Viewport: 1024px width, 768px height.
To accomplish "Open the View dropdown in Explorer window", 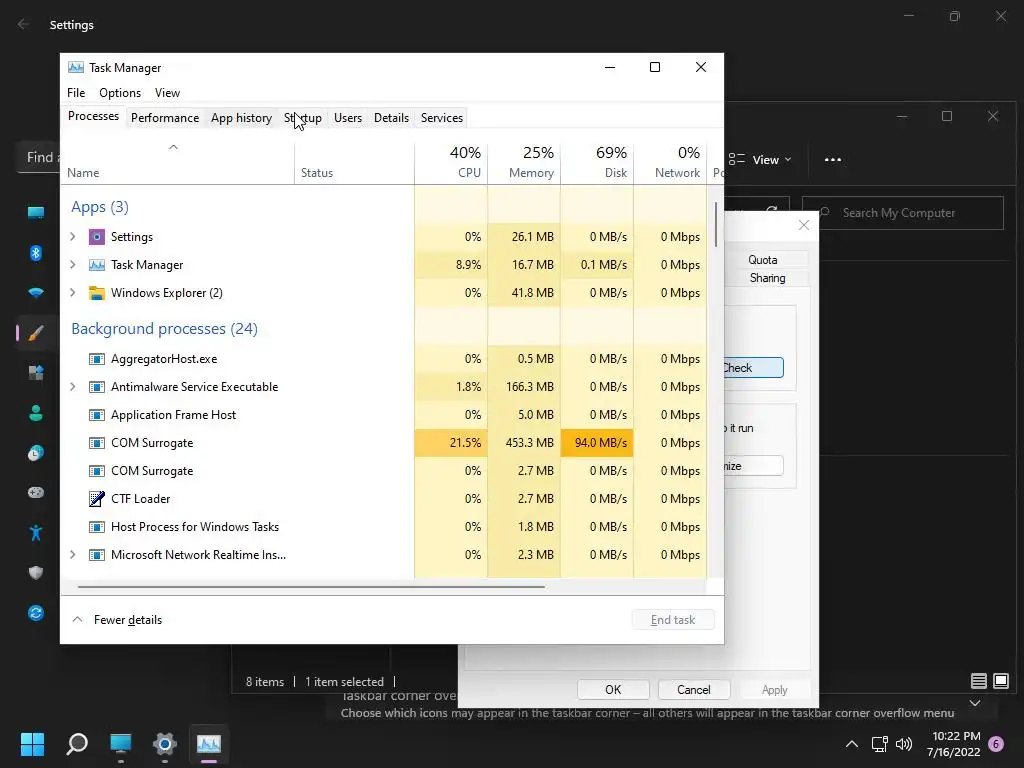I will coord(760,160).
